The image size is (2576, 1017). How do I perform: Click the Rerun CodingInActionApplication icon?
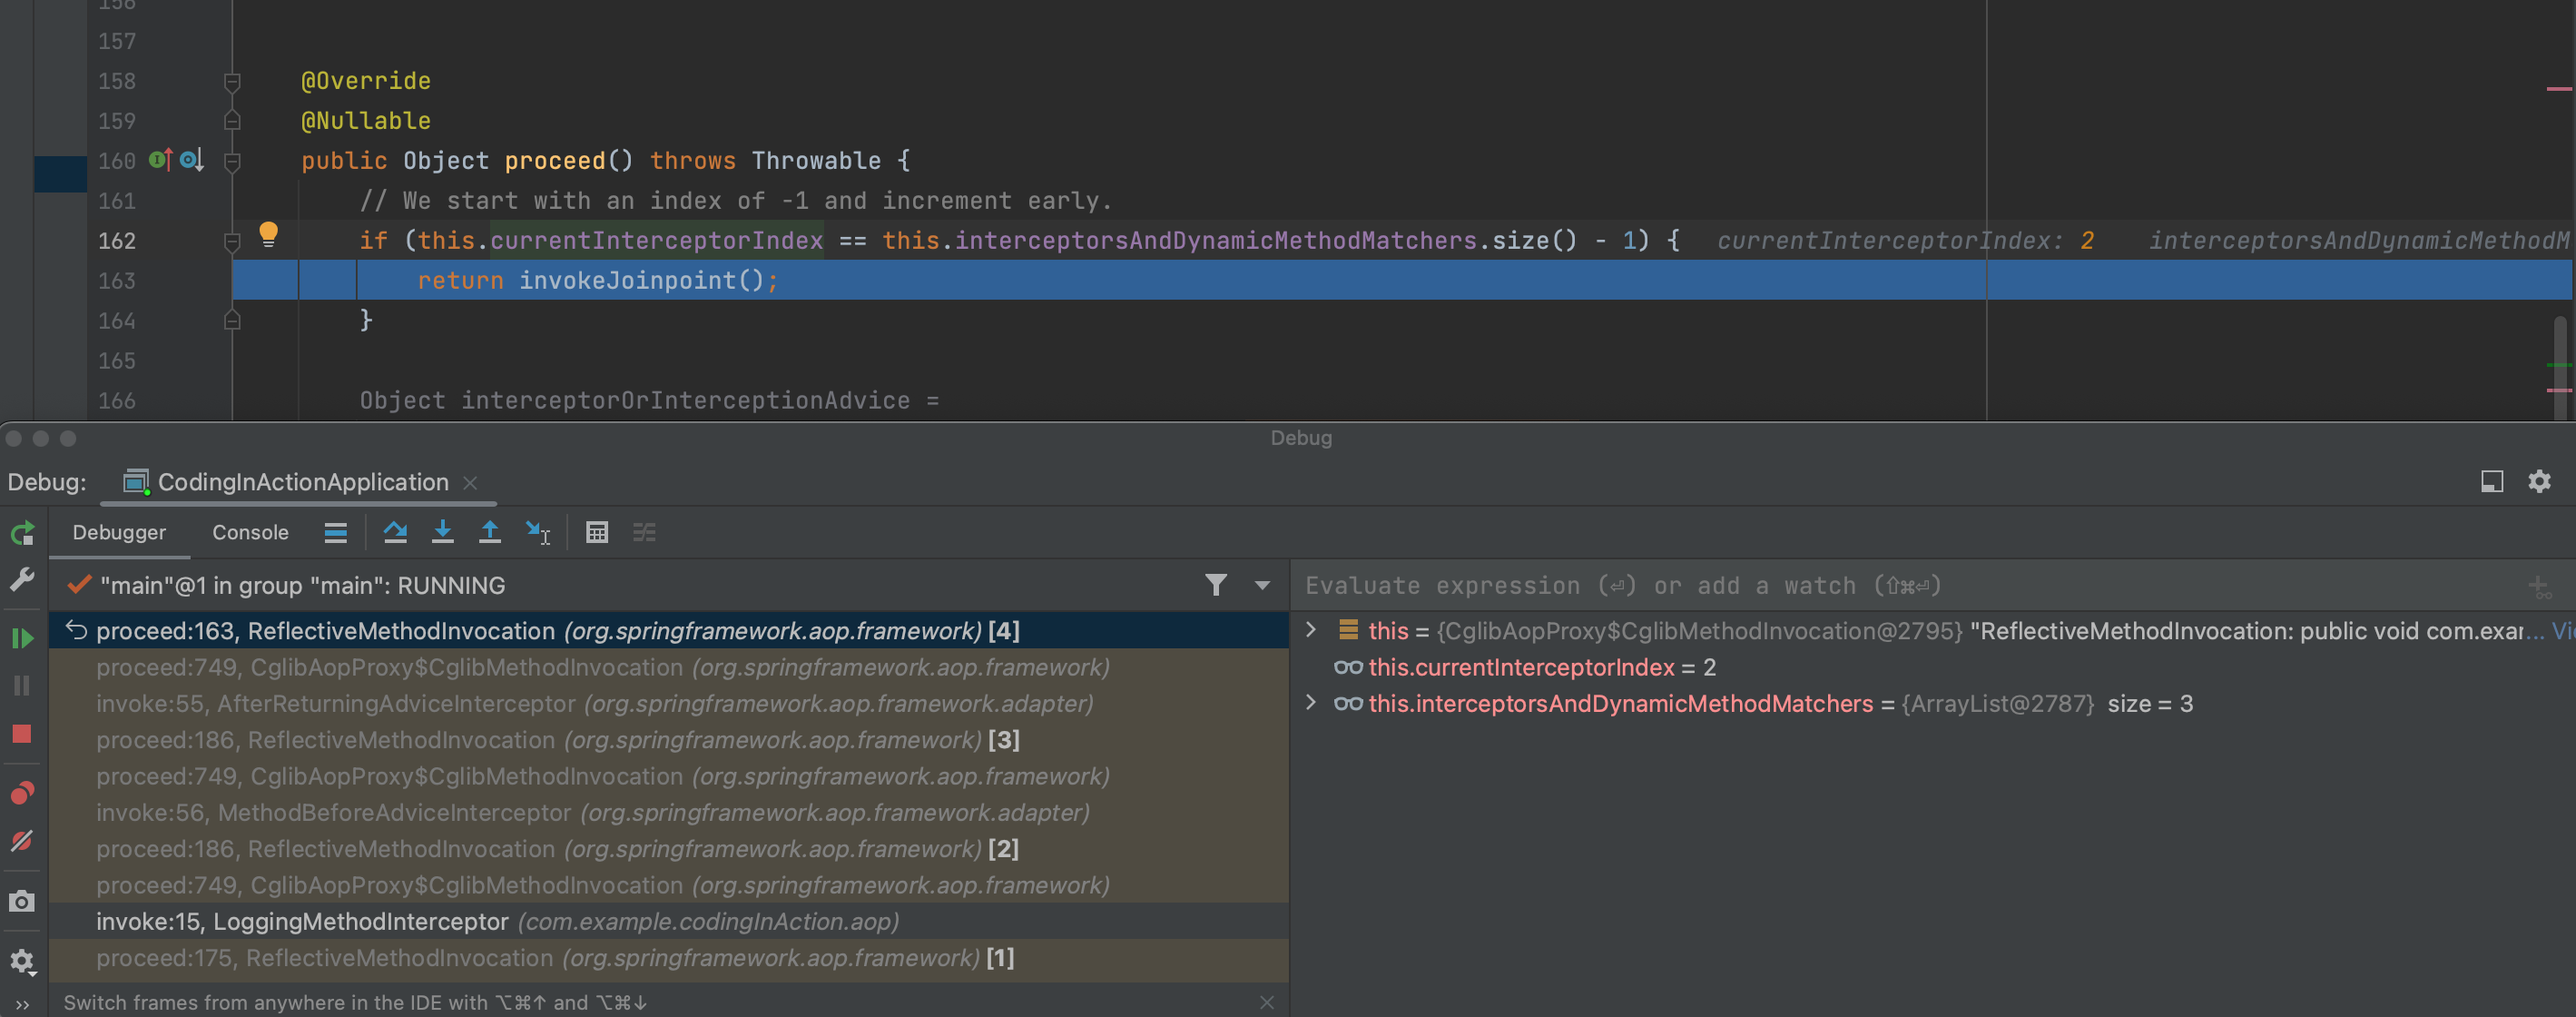[22, 533]
